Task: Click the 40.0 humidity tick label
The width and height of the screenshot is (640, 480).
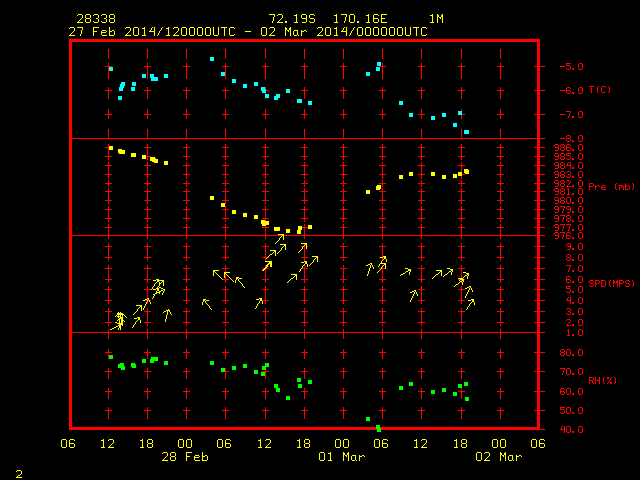Action: coord(571,429)
